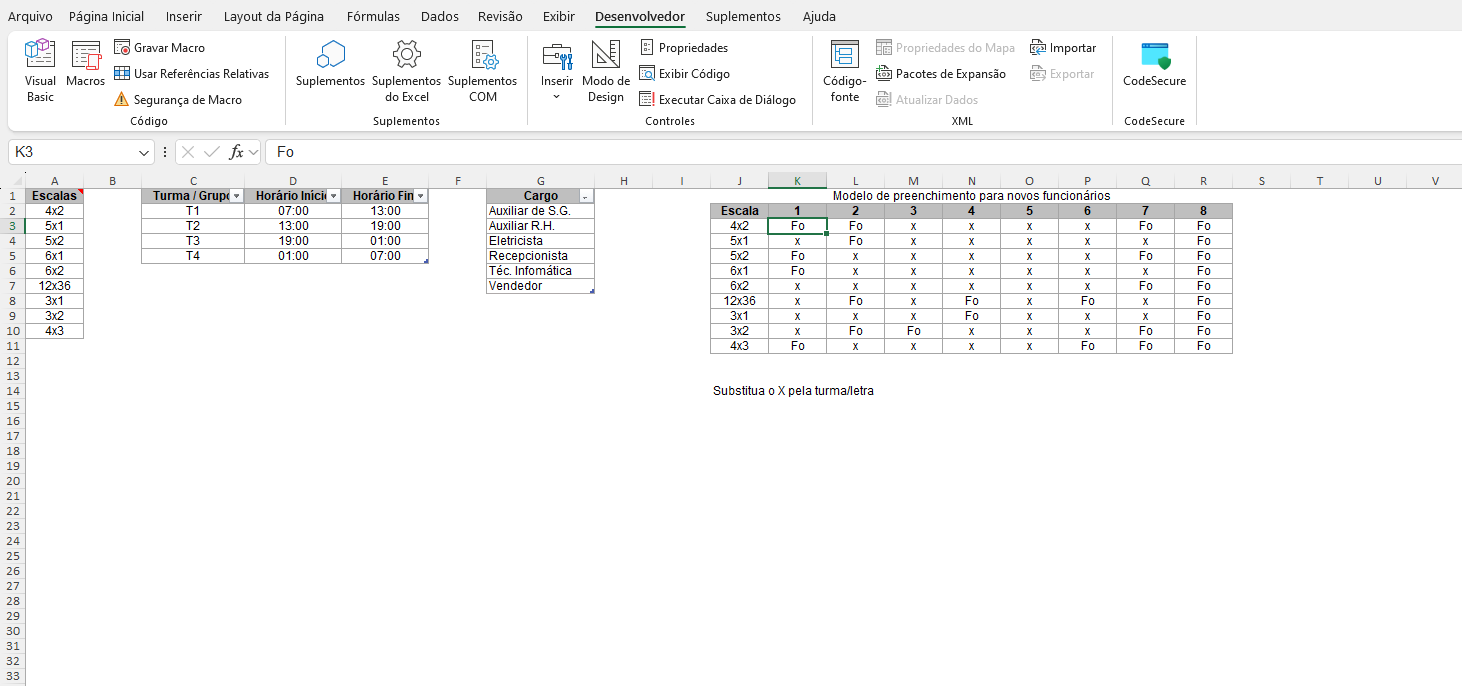Click the Gravar Macro icon

point(122,48)
